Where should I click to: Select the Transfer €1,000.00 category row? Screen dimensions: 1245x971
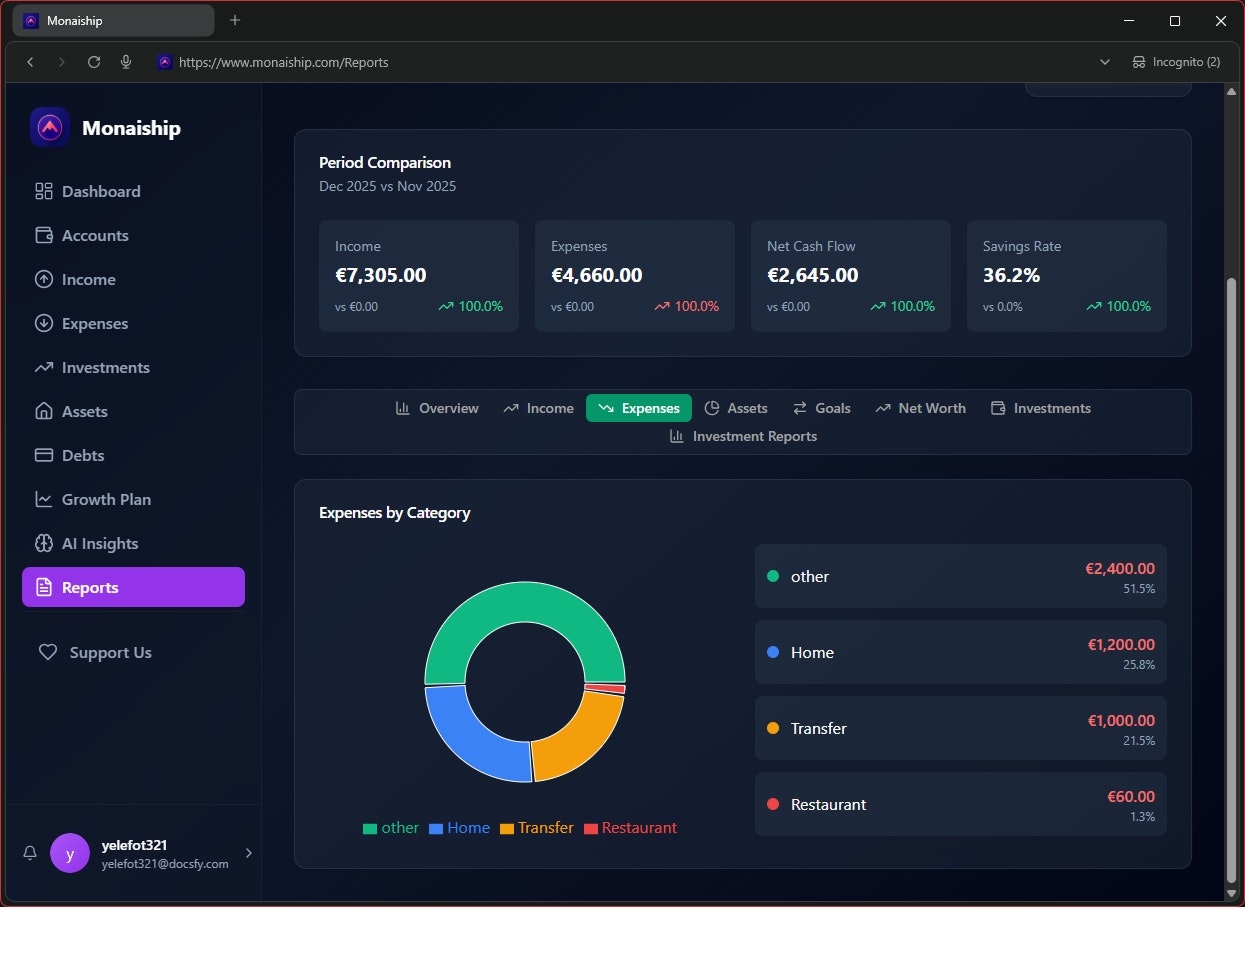pos(961,728)
